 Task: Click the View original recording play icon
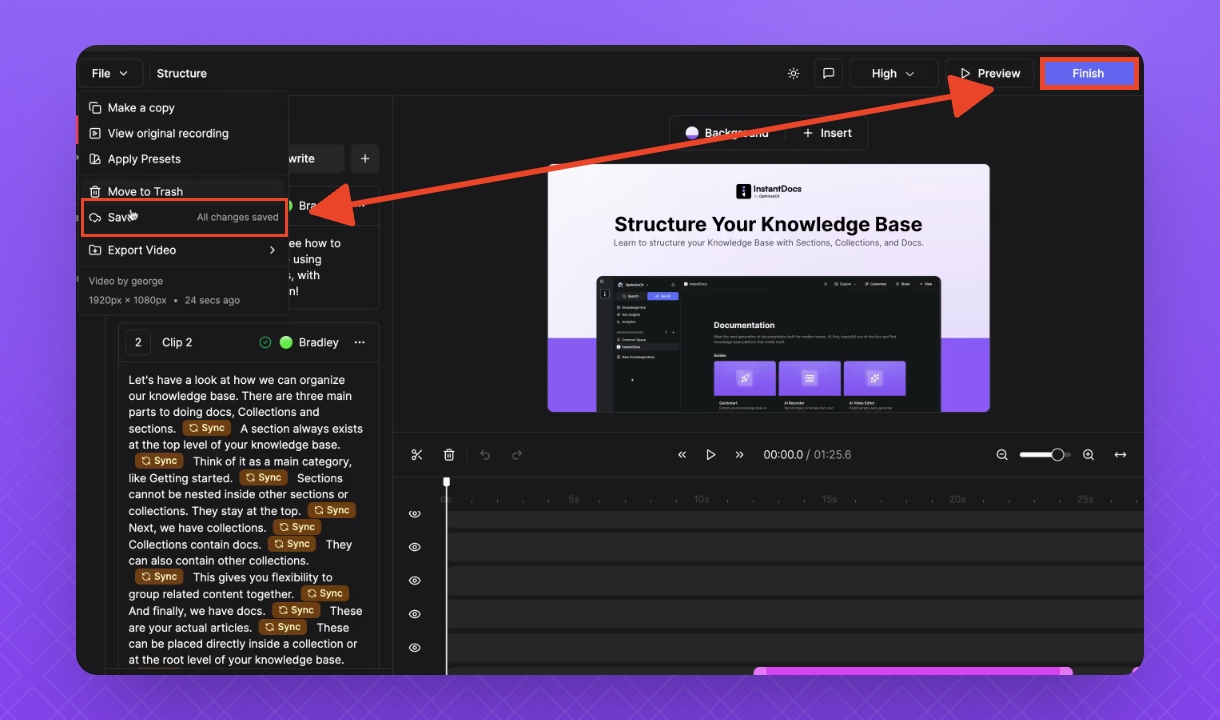pos(95,133)
